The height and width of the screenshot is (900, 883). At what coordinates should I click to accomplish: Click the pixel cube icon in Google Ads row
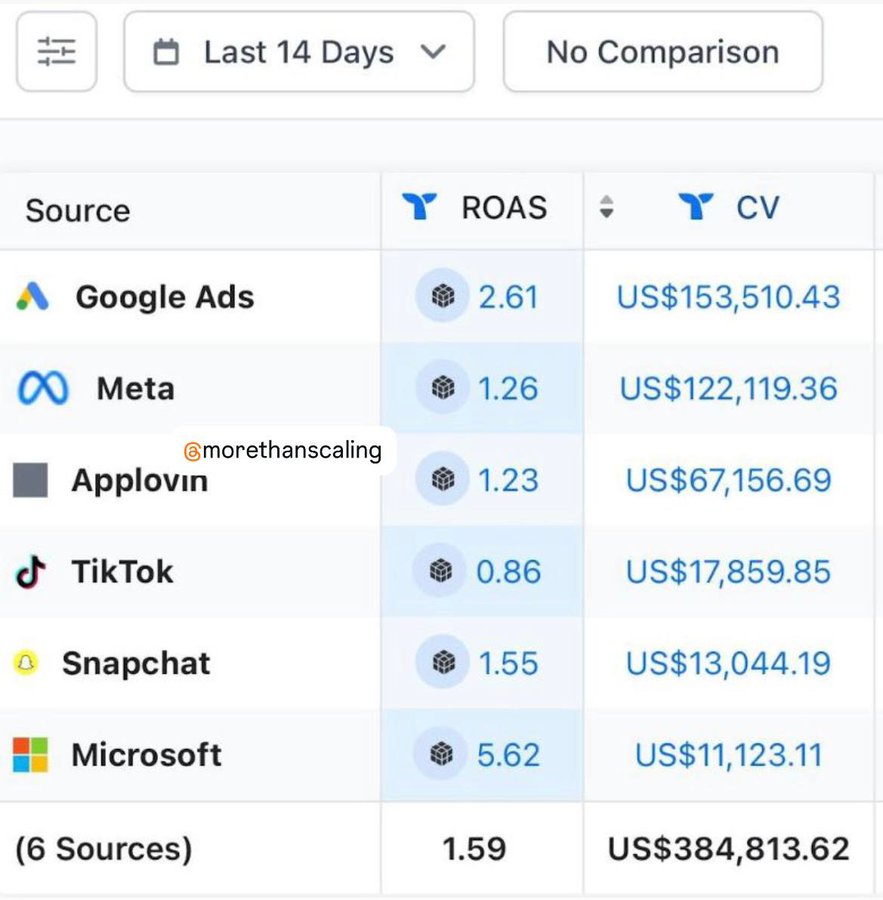[x=443, y=296]
